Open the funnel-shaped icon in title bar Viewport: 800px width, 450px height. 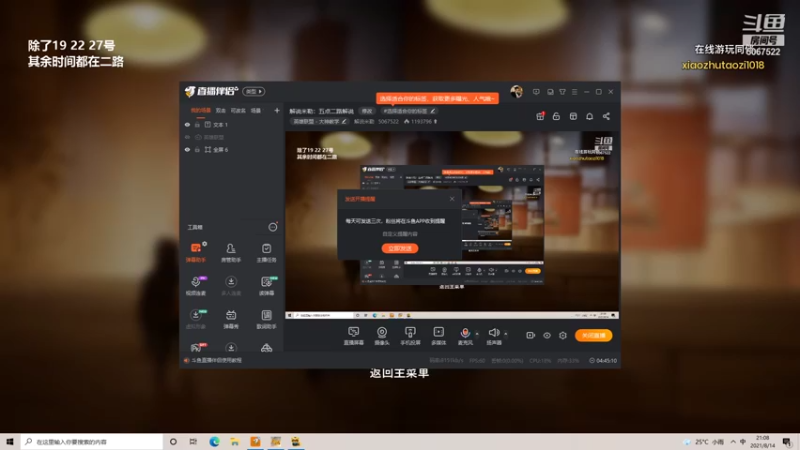click(562, 92)
